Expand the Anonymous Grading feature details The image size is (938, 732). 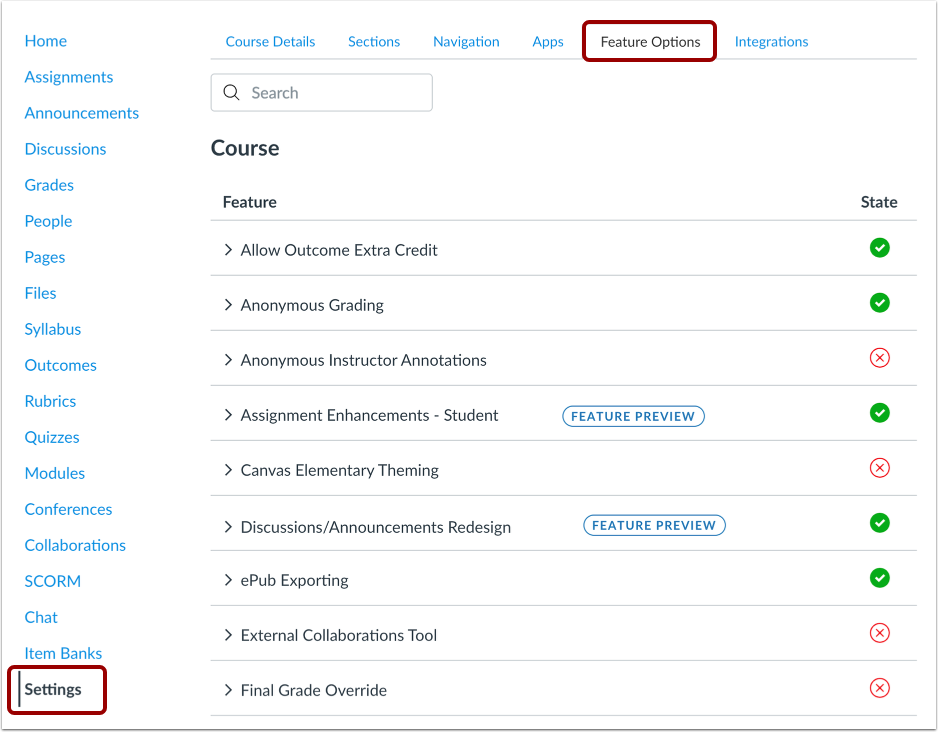(228, 305)
